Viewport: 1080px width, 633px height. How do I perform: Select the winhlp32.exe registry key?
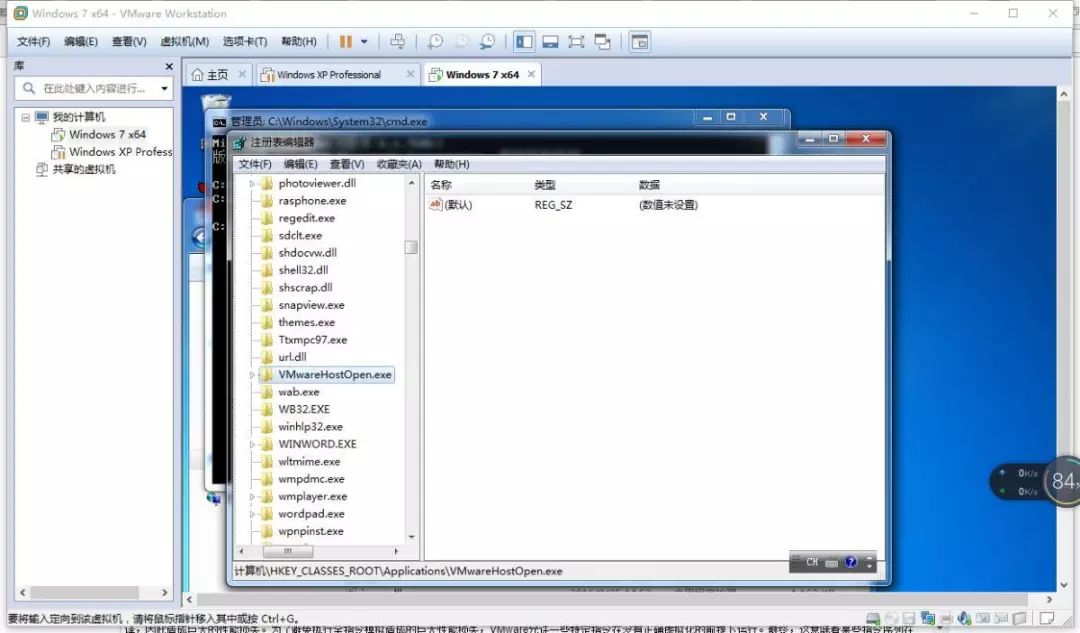tap(310, 427)
